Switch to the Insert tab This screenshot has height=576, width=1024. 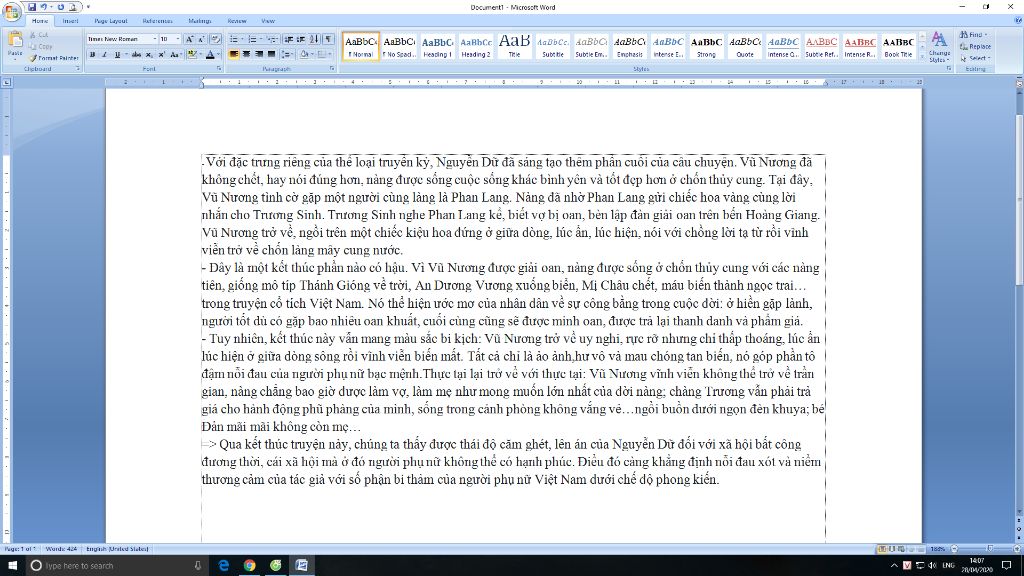point(71,21)
